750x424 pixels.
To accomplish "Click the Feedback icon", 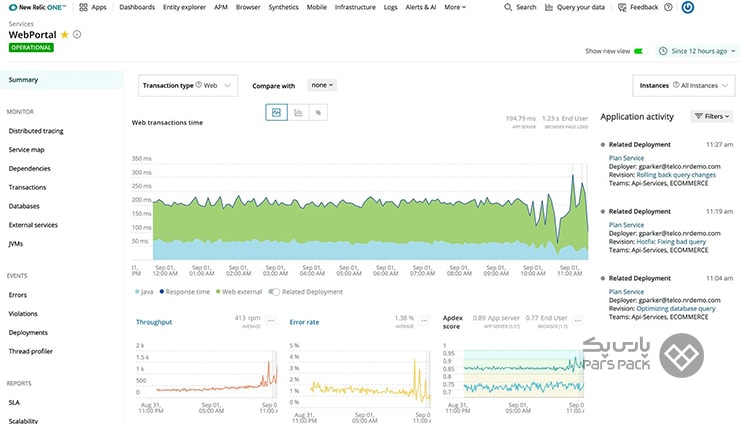I will tap(622, 7).
